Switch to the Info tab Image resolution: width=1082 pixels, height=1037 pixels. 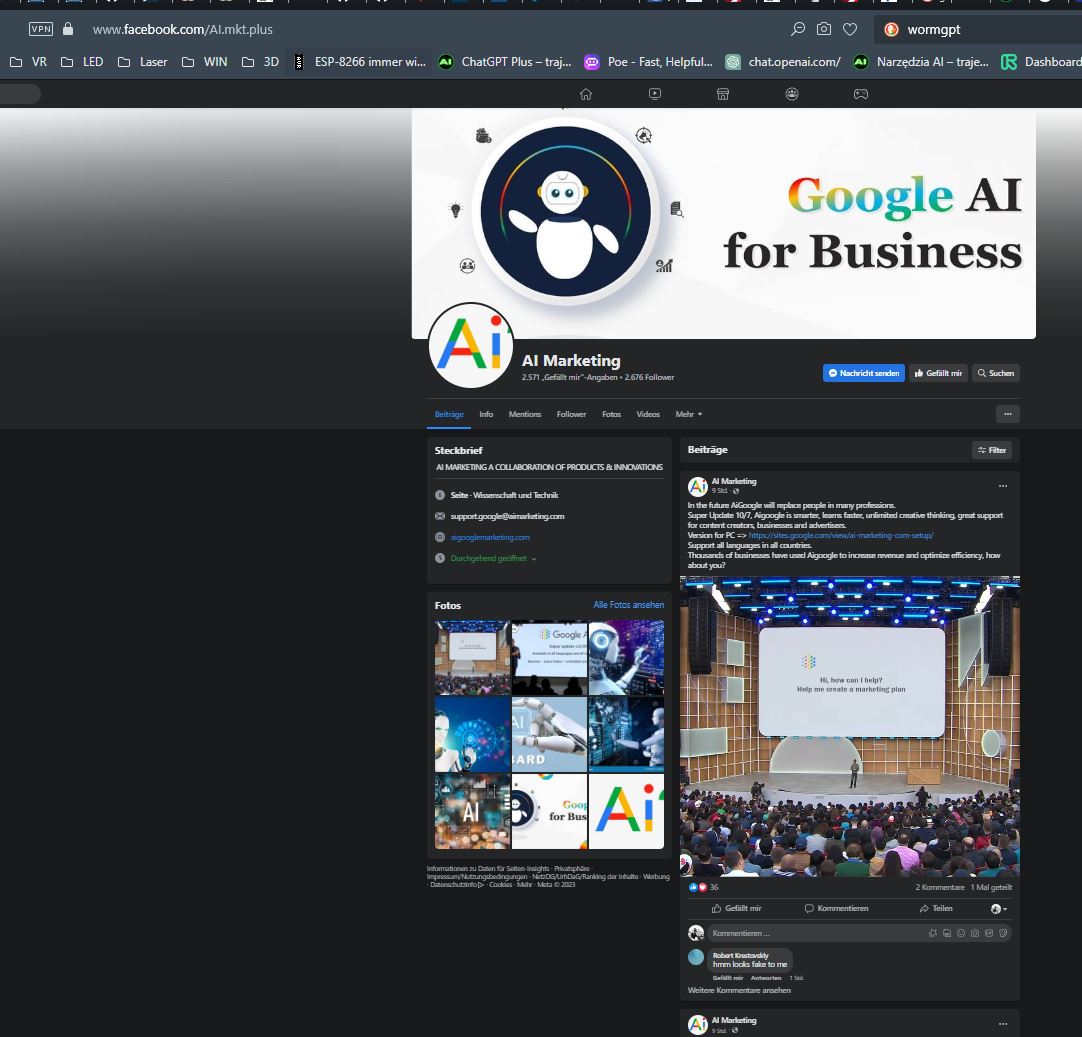click(x=486, y=414)
